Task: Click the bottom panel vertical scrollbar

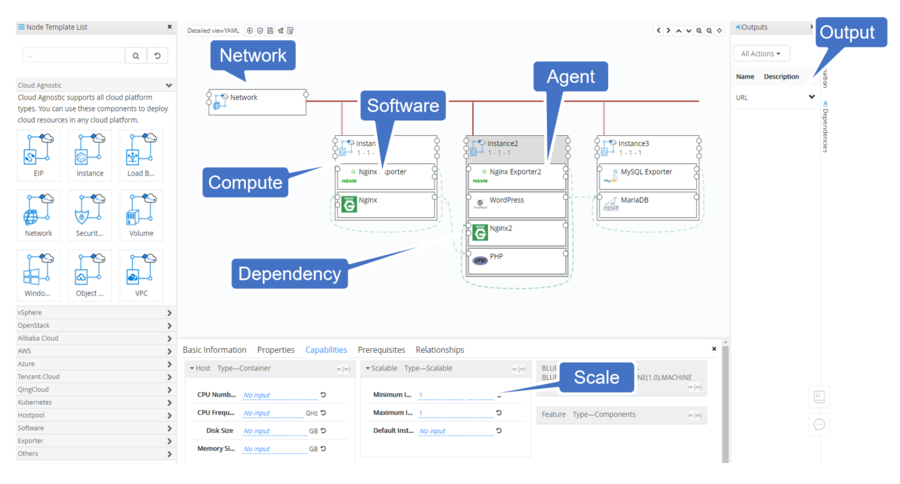Action: (726, 402)
